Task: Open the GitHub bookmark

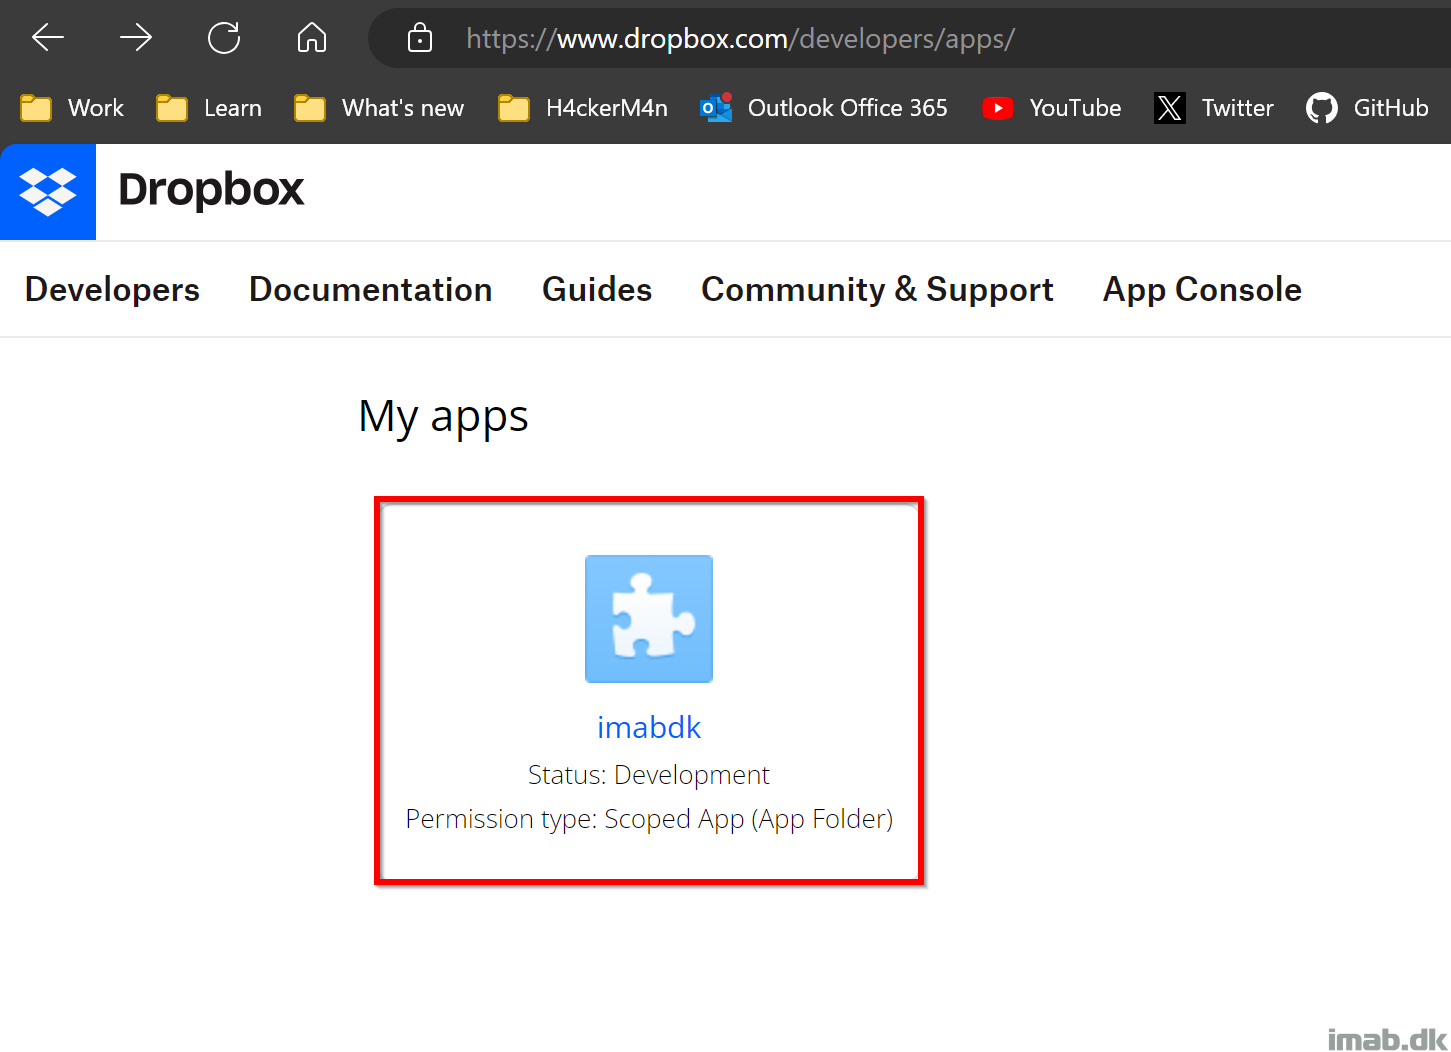Action: click(1367, 108)
